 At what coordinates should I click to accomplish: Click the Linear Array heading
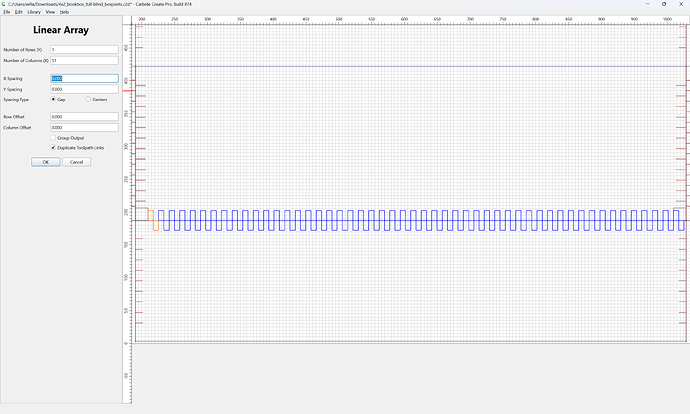(61, 30)
